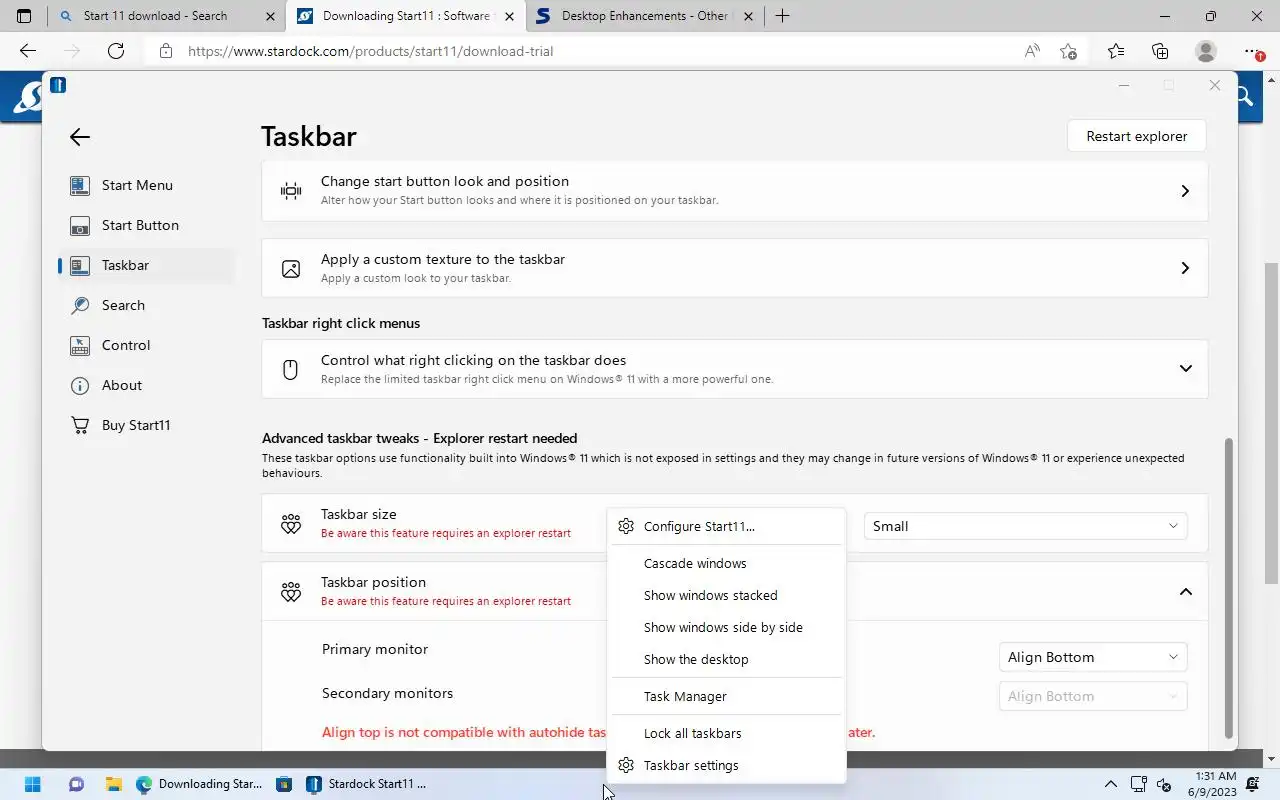Click the Control sidebar icon

[x=80, y=345]
